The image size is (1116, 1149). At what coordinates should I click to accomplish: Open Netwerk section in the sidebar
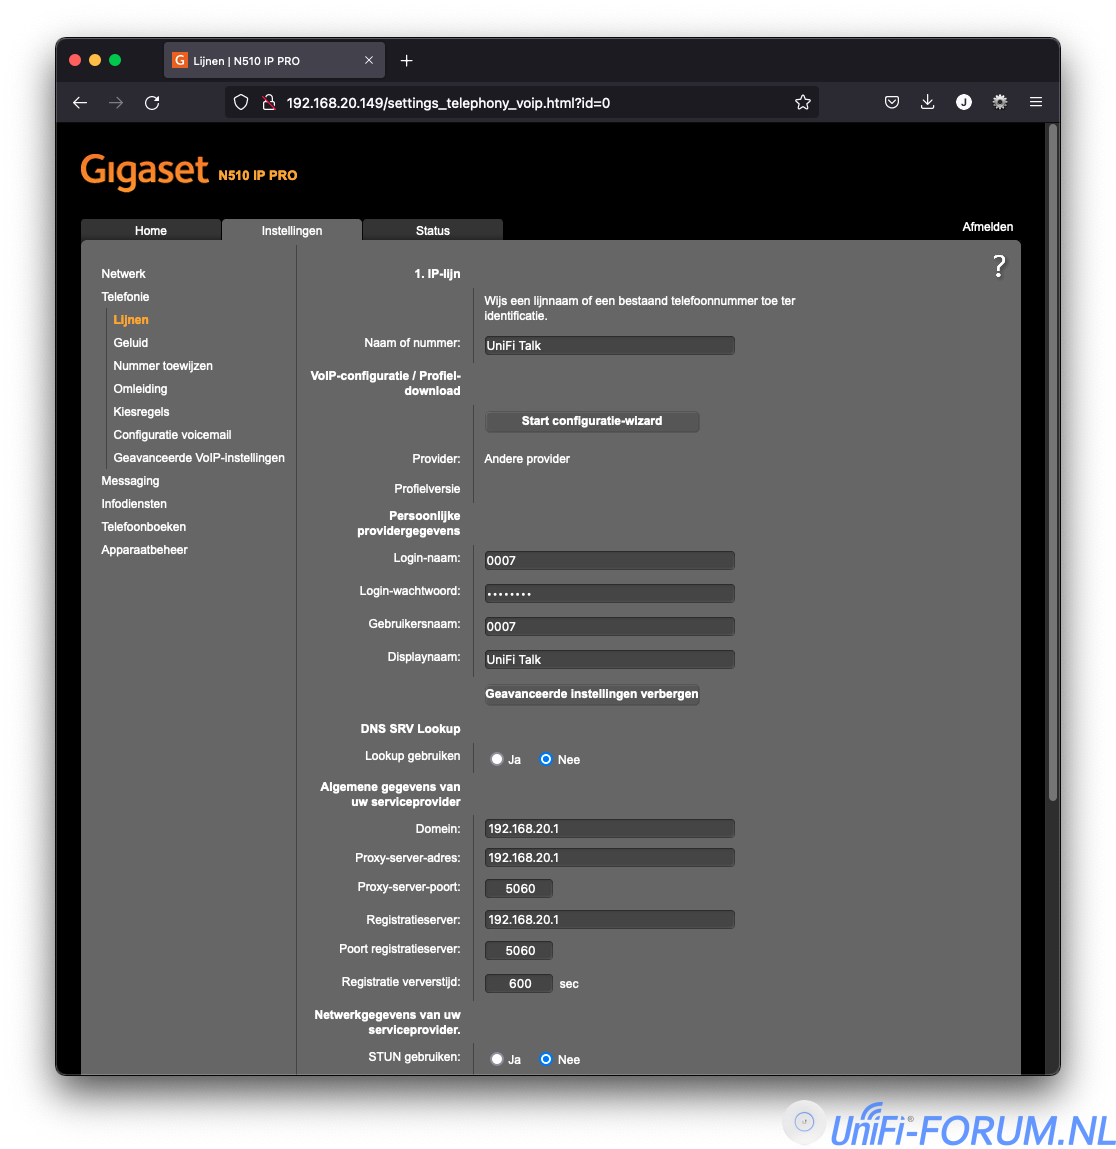pyautogui.click(x=123, y=274)
